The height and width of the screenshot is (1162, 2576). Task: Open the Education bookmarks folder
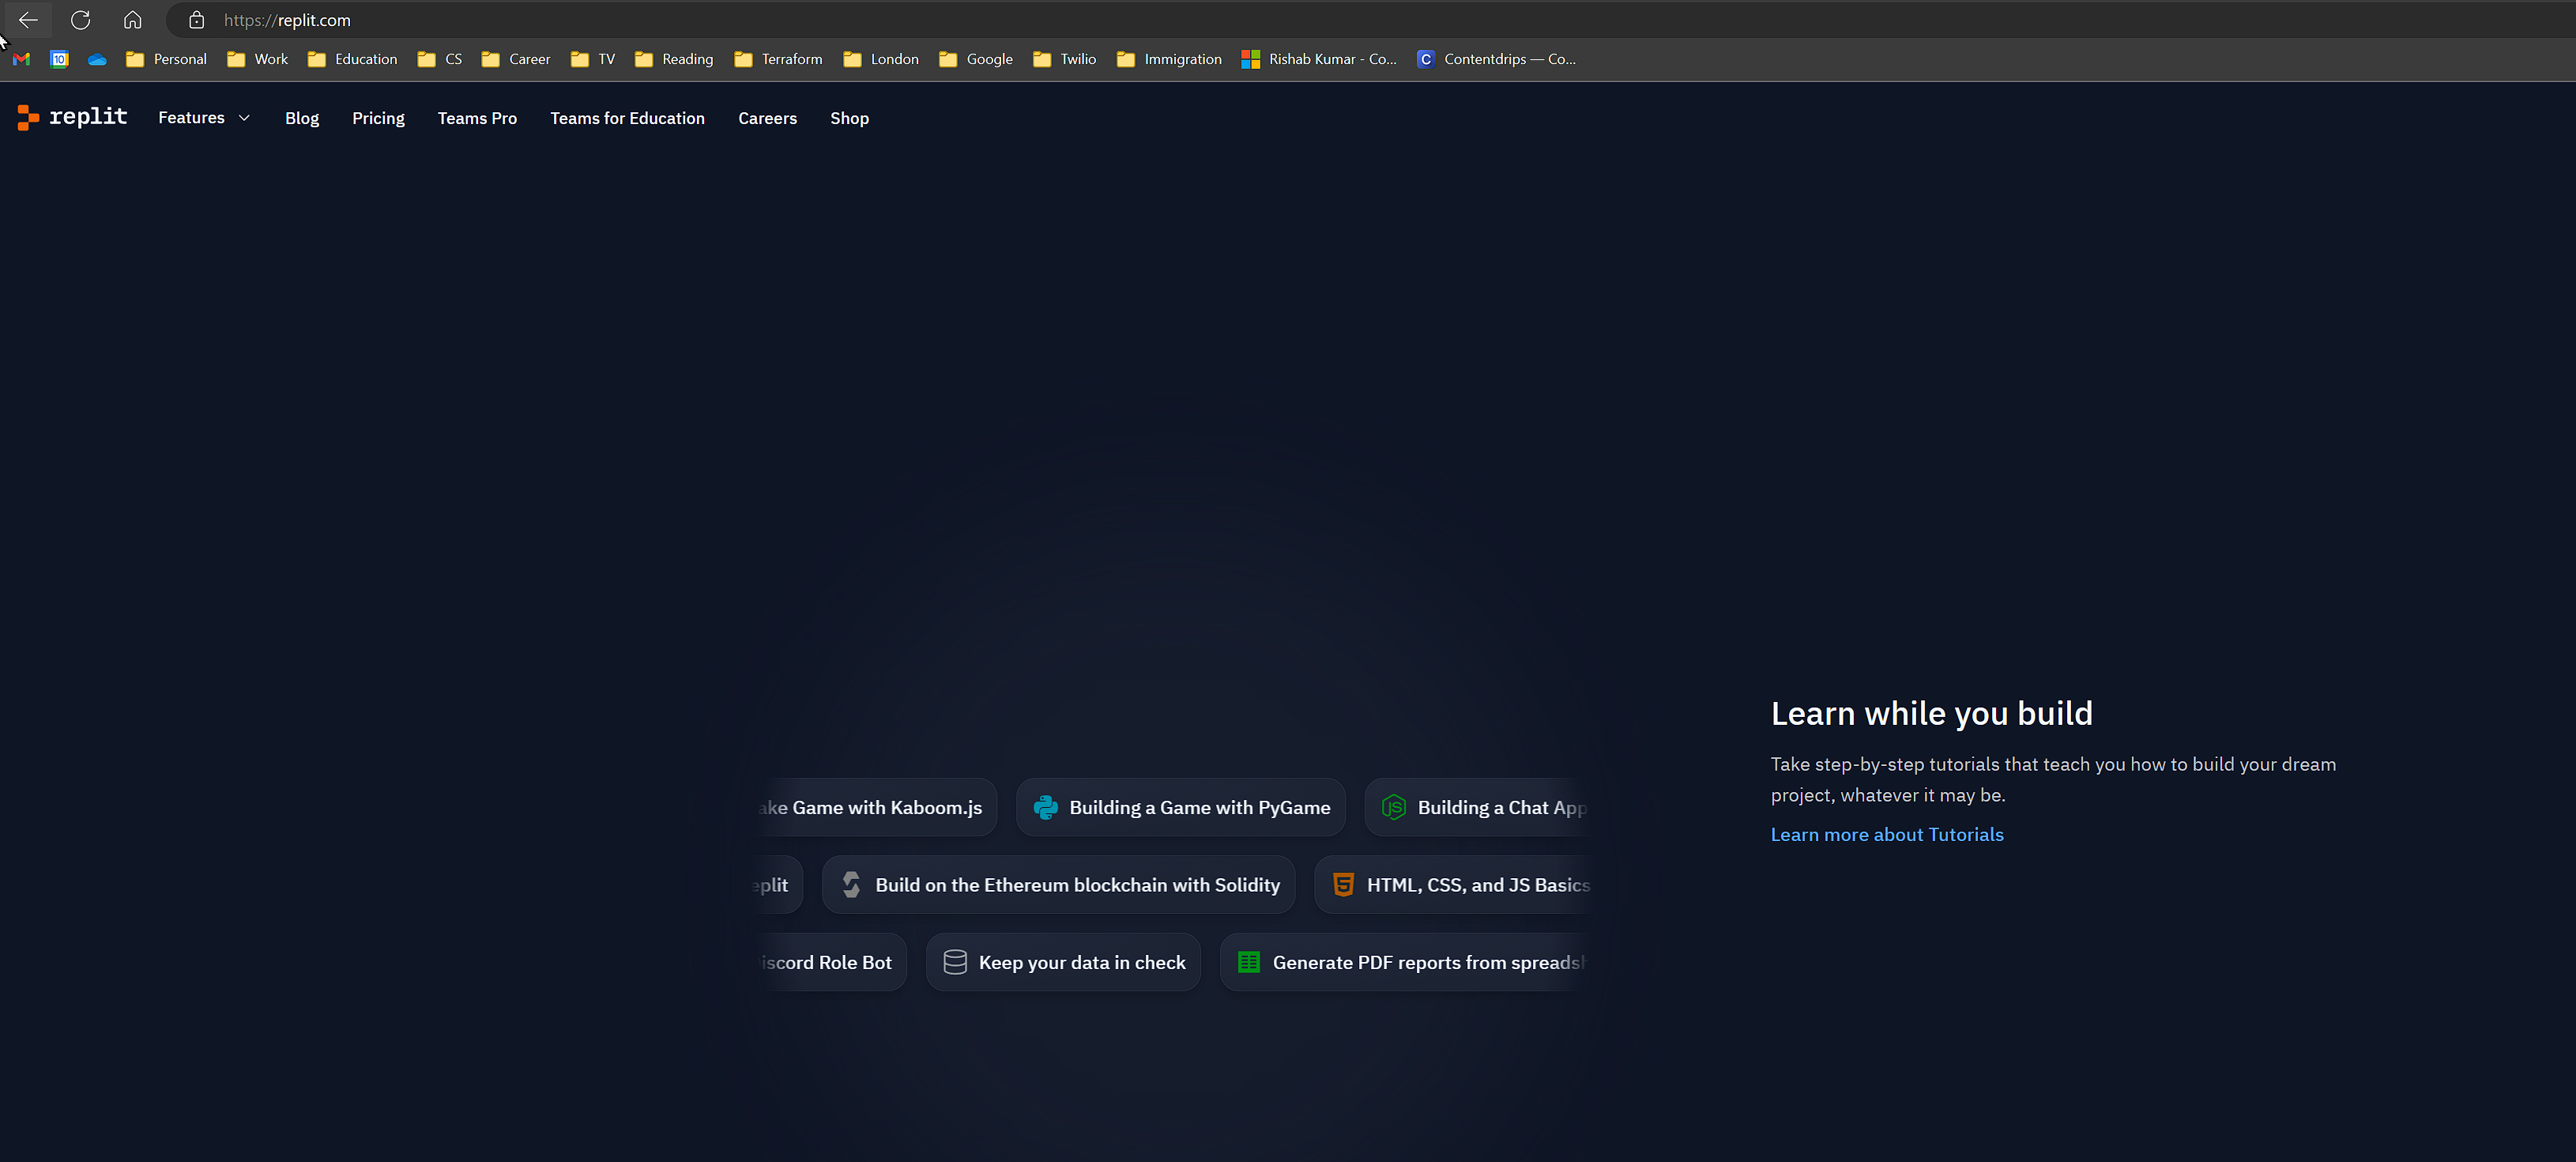point(352,59)
